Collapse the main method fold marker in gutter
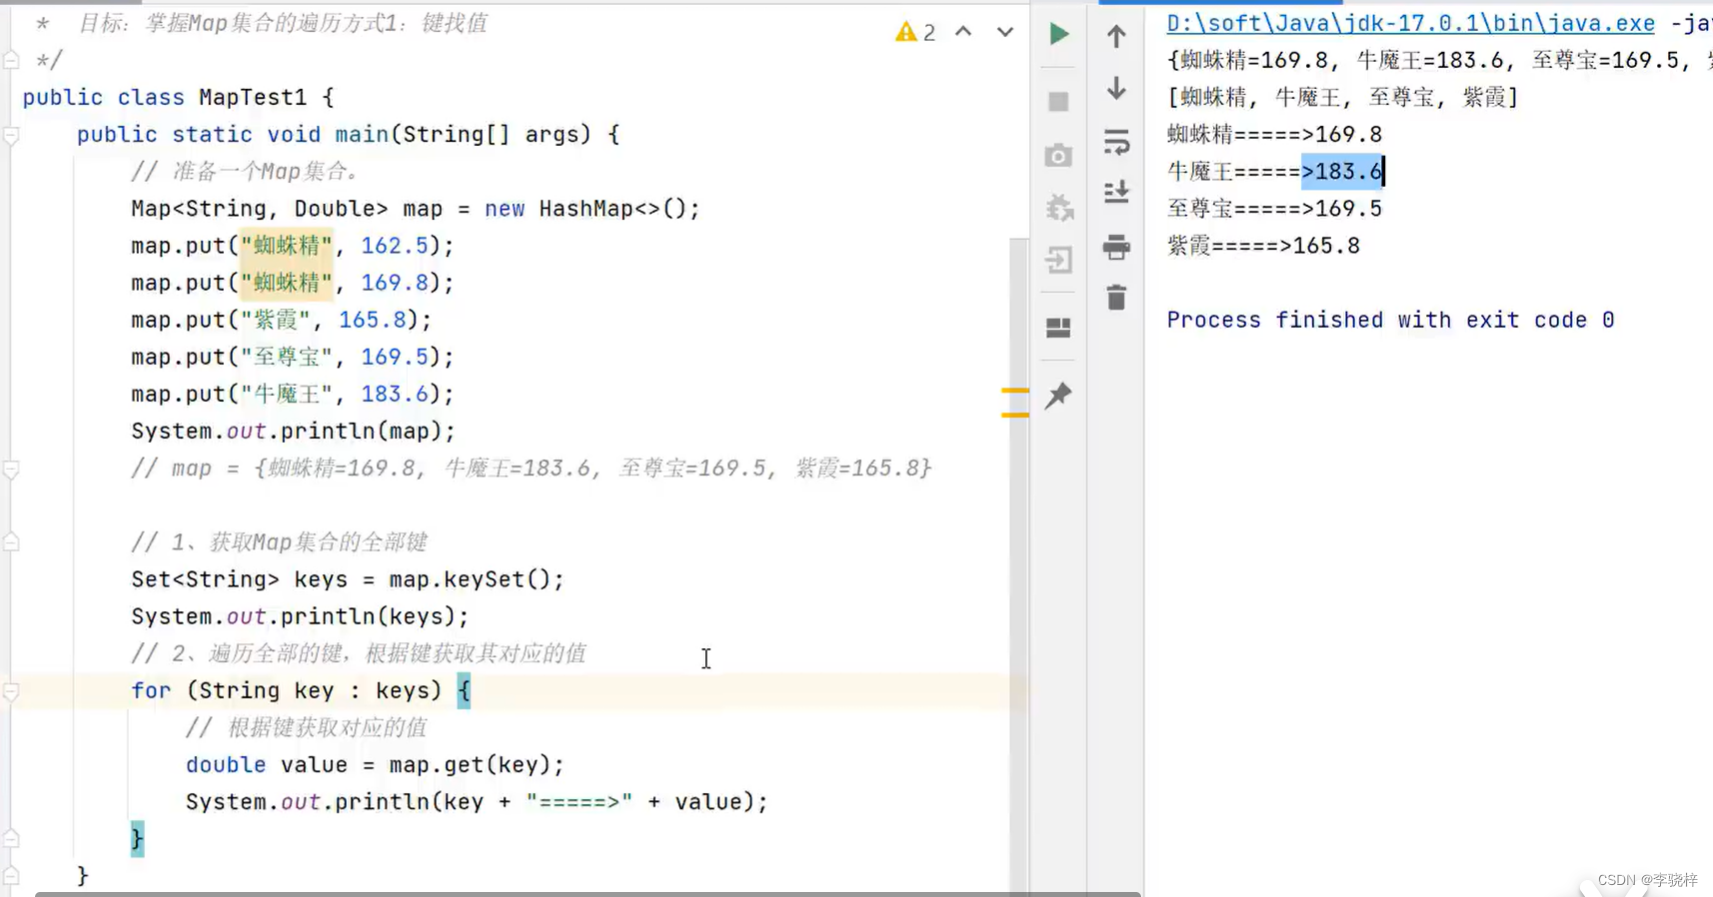 pyautogui.click(x=11, y=135)
